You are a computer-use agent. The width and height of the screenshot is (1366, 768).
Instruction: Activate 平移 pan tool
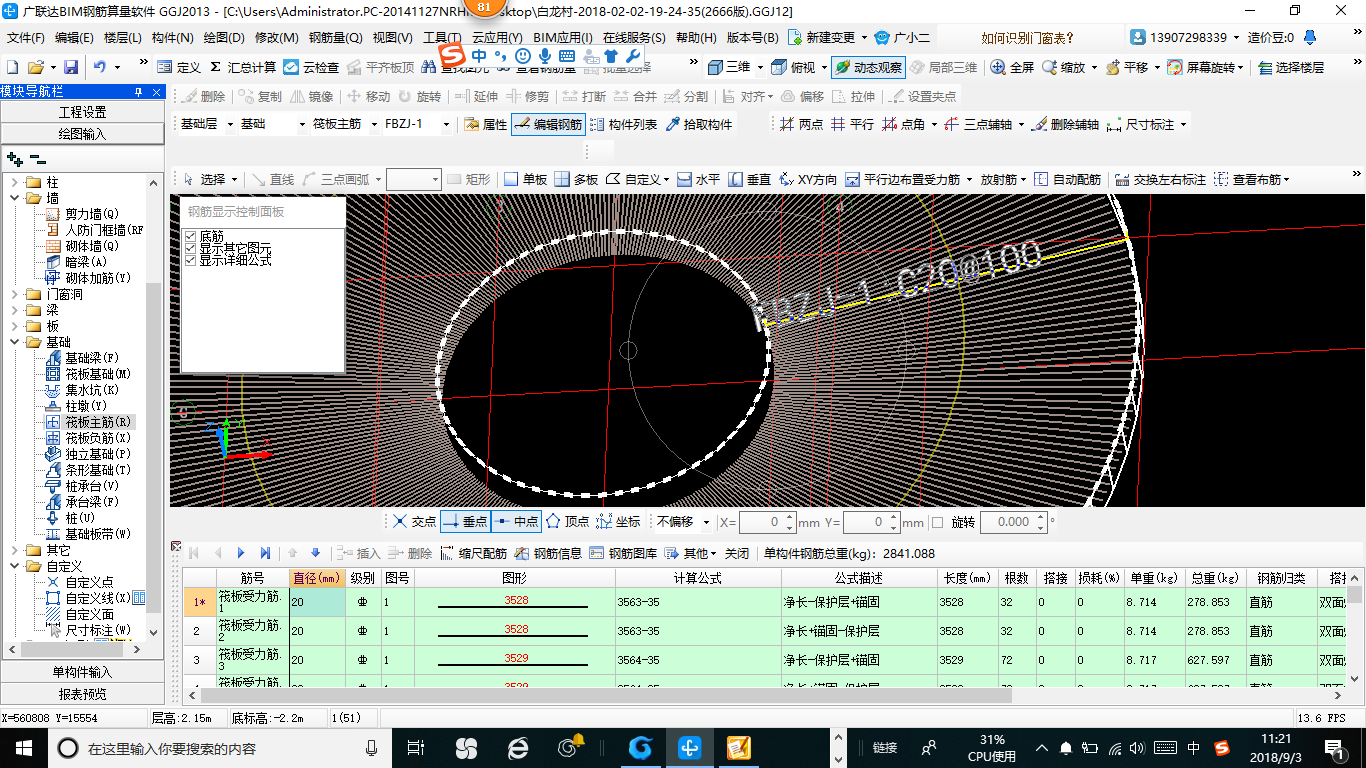tap(1127, 67)
